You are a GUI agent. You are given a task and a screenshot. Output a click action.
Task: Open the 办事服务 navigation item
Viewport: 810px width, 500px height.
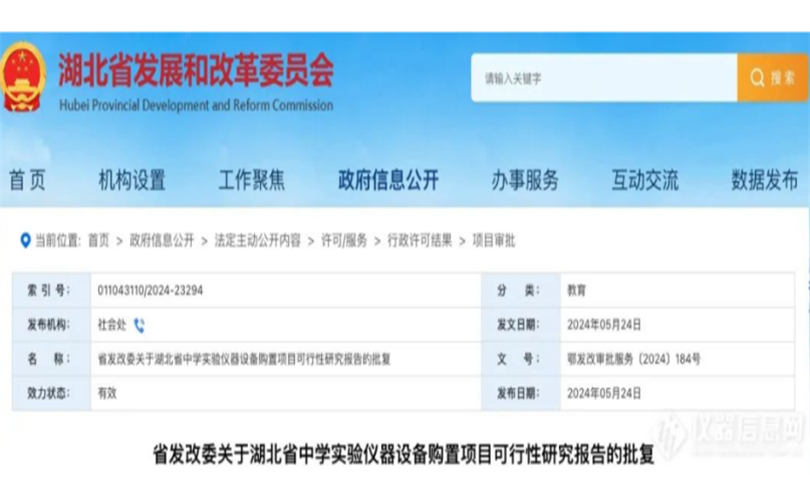525,180
